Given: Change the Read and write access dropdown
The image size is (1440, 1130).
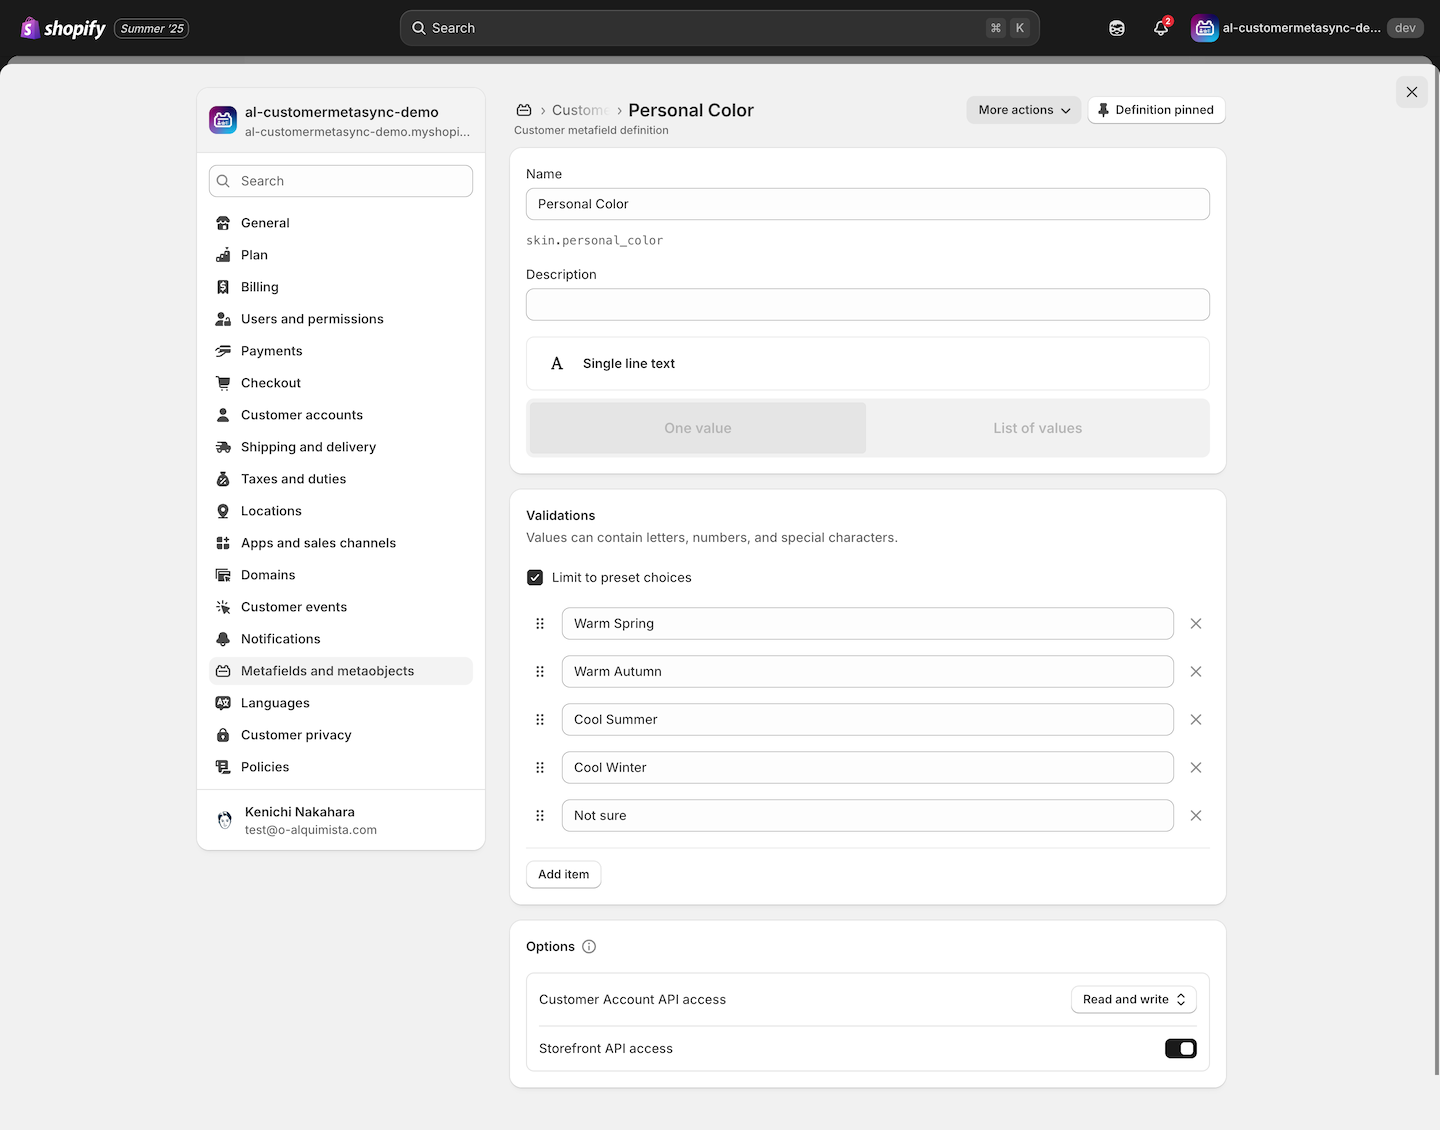Looking at the screenshot, I should pos(1133,1000).
